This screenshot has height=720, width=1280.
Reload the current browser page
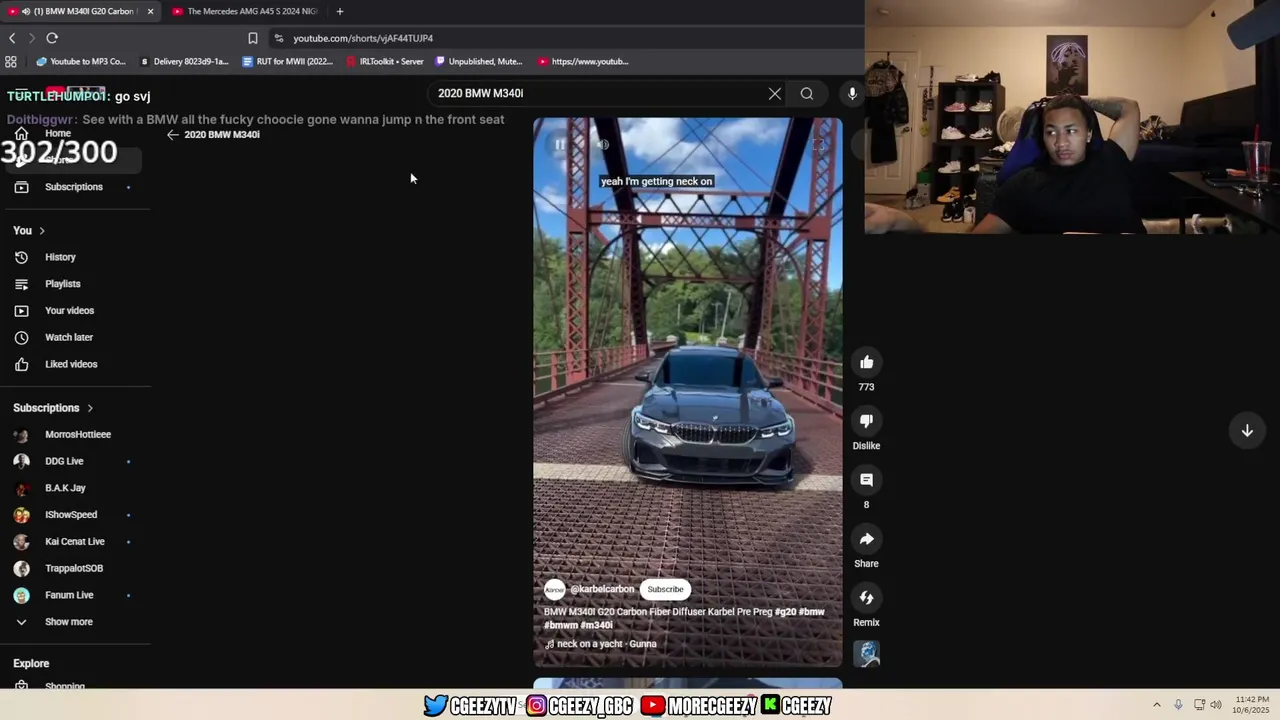point(52,38)
